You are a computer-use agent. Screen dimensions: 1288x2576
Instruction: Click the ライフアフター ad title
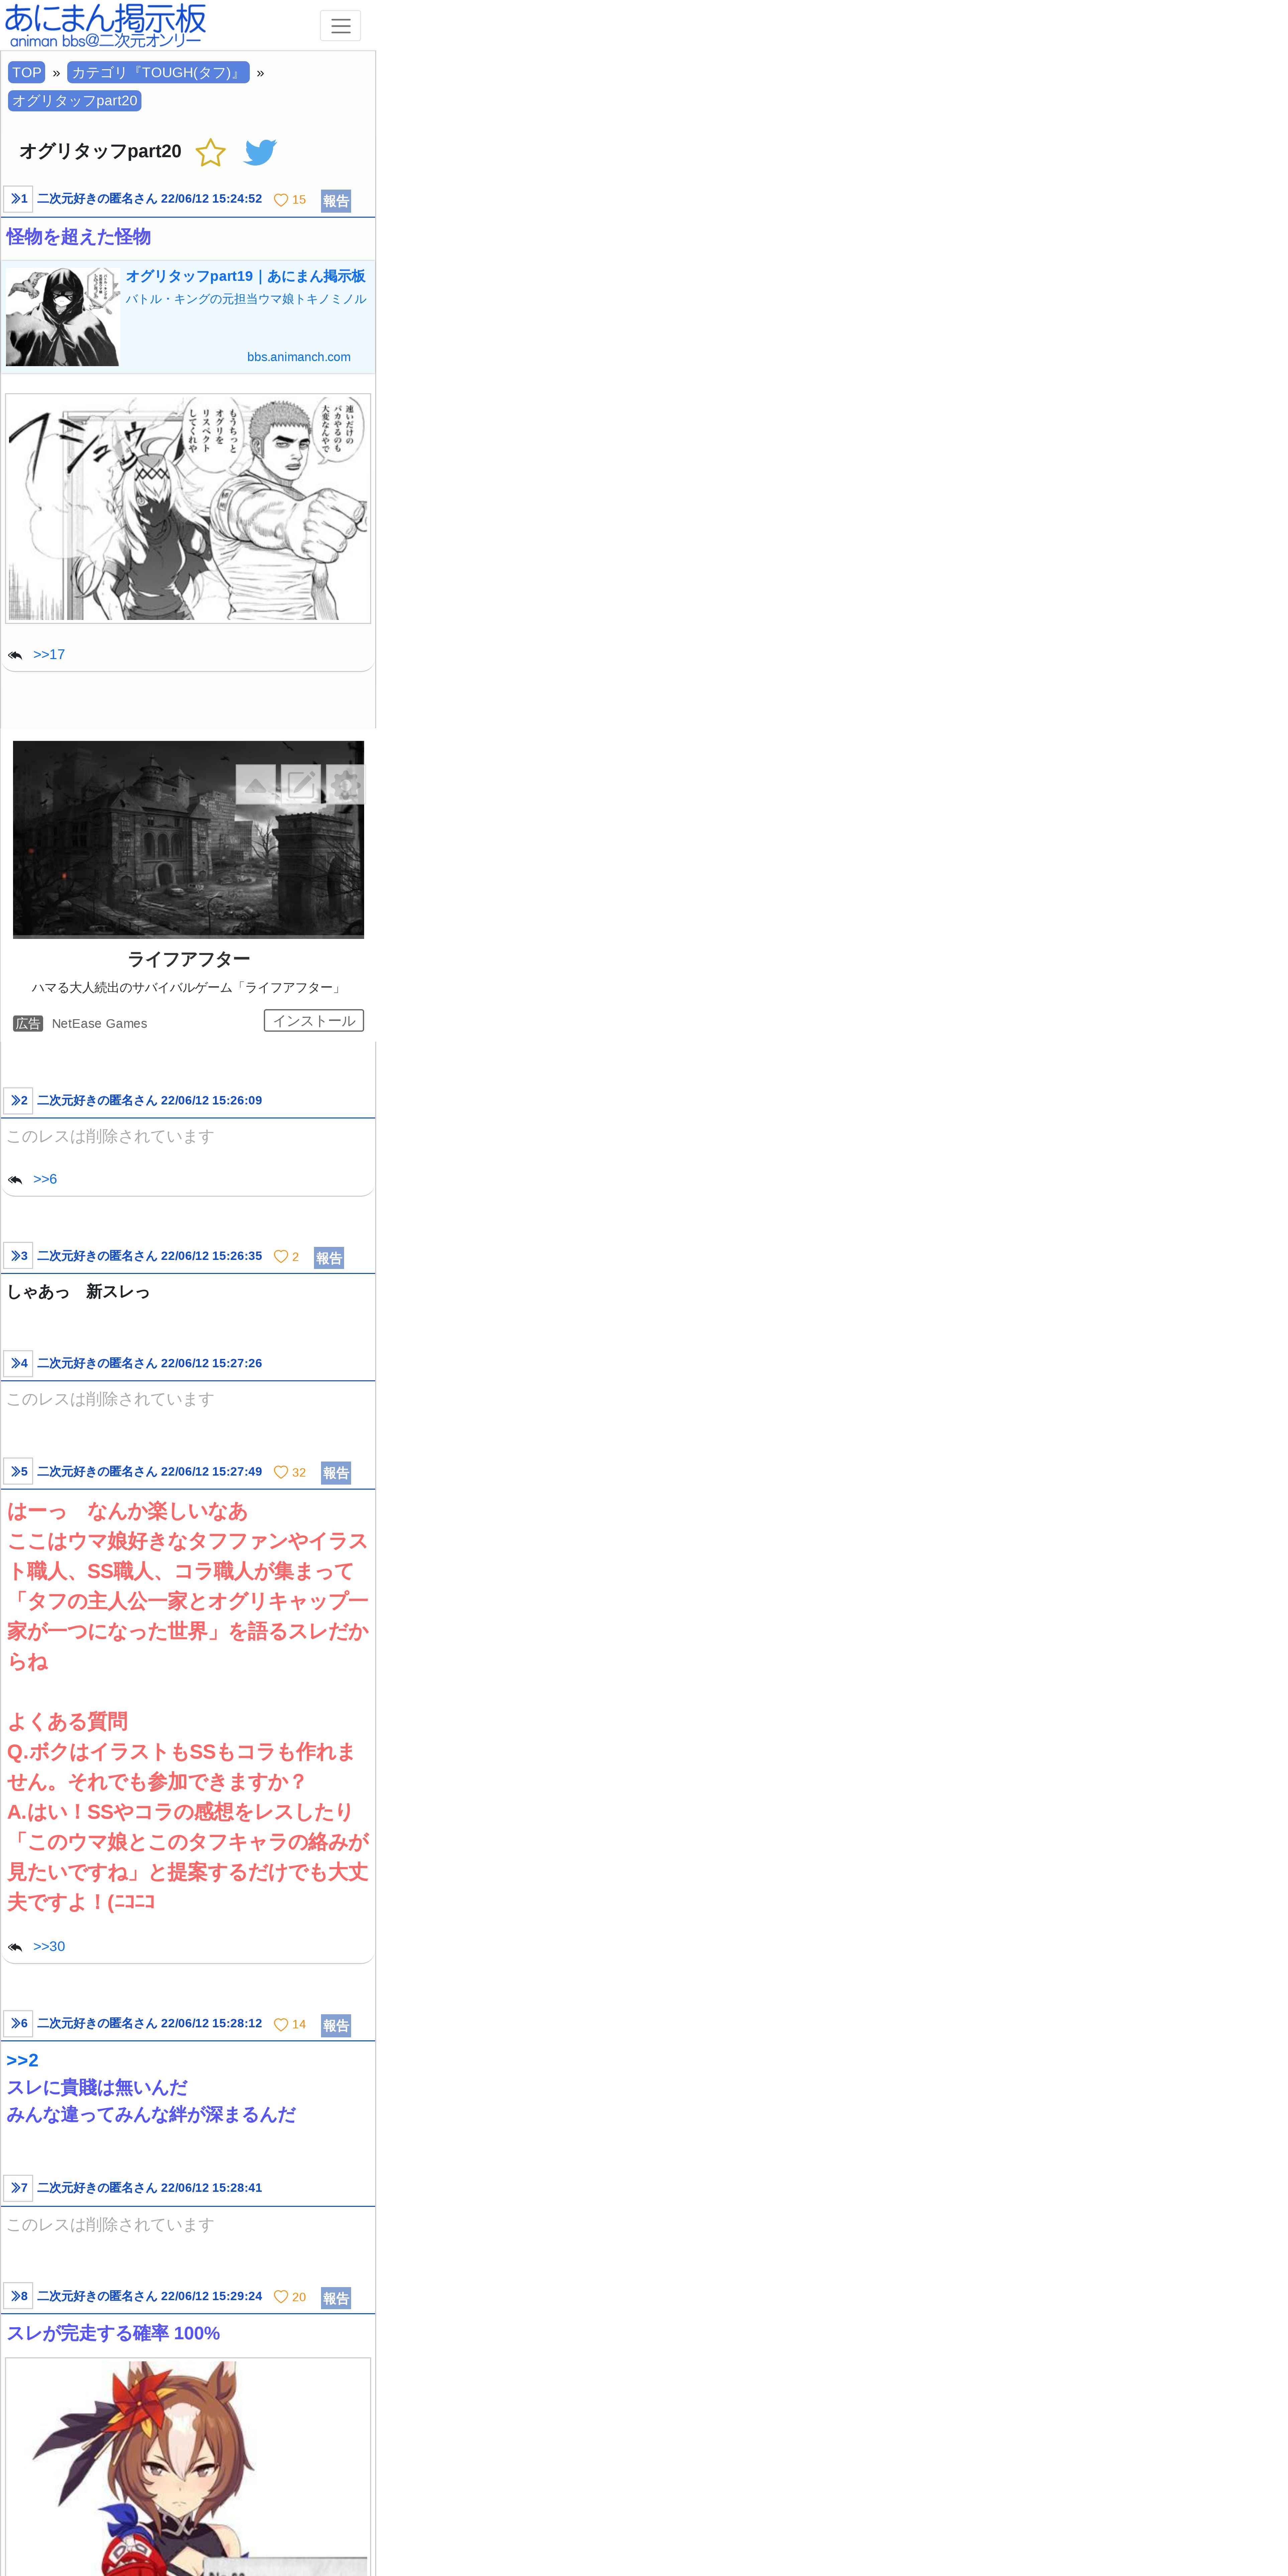coord(188,959)
